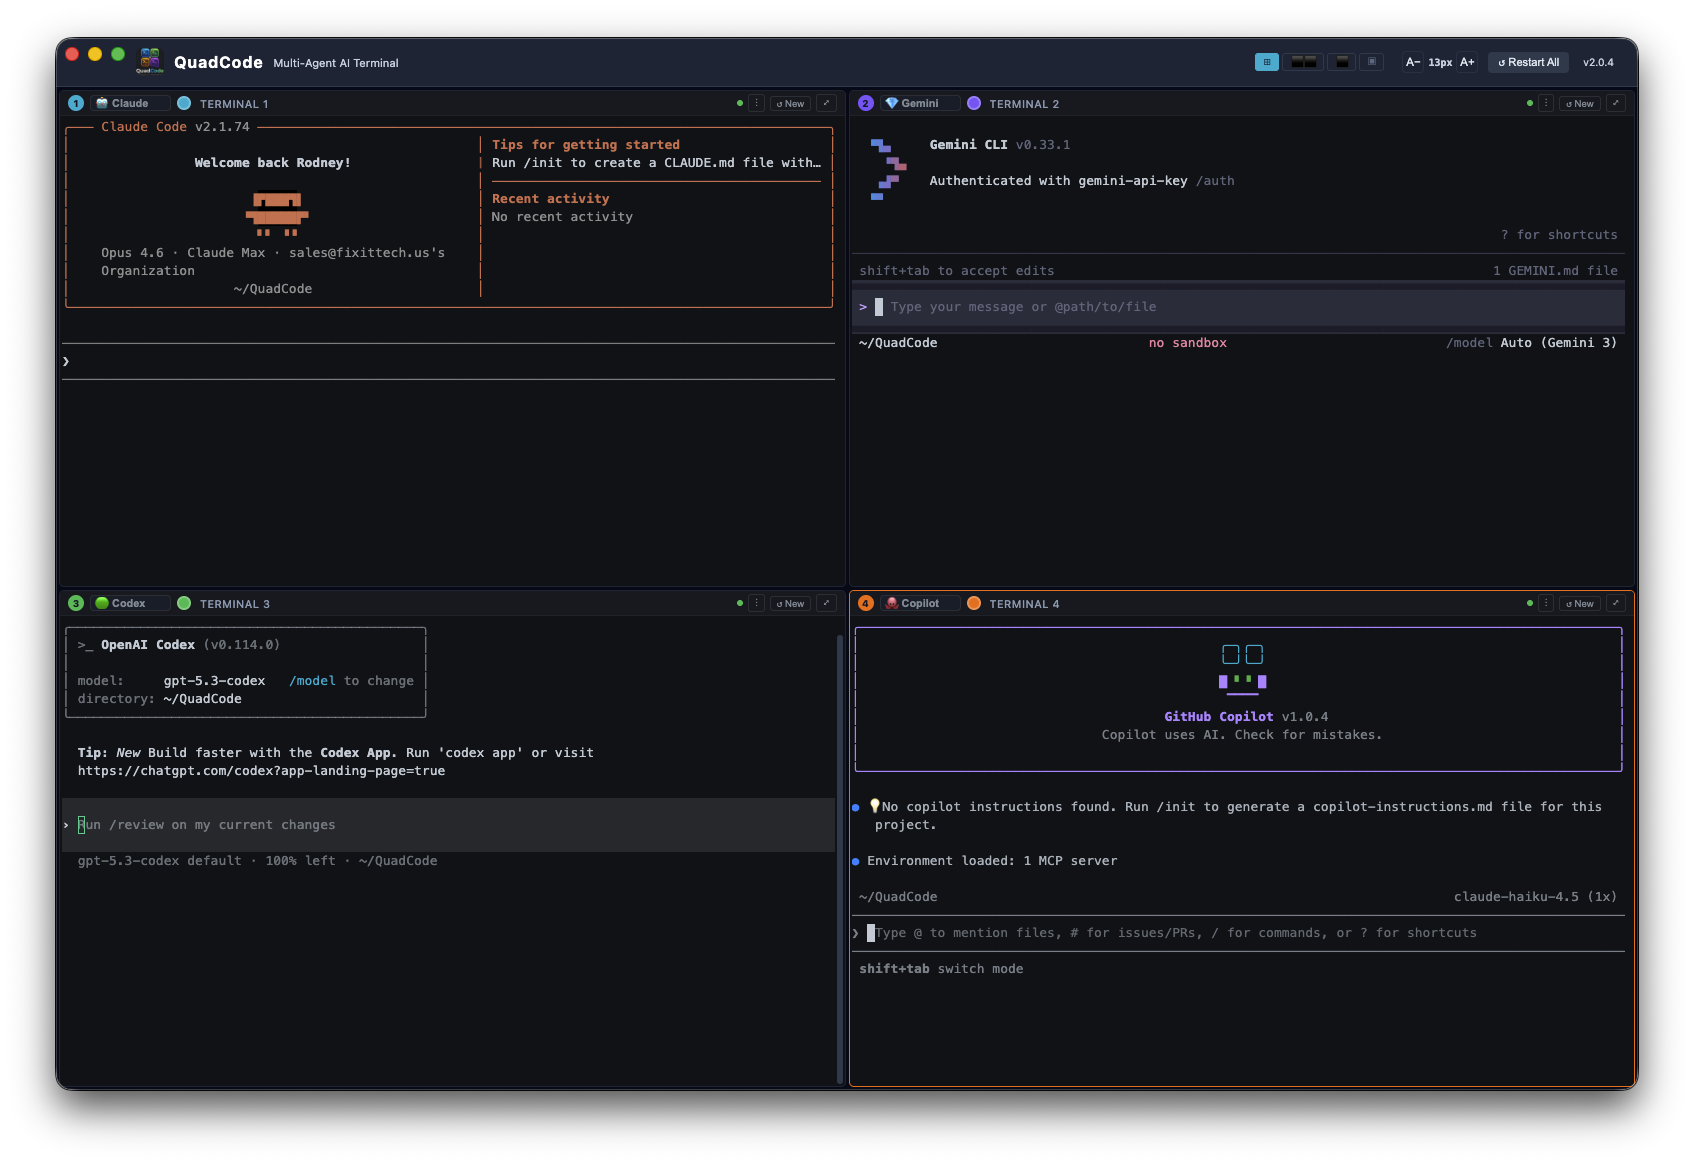Expand Terminal 1 using the diagonal arrow icon
The height and width of the screenshot is (1164, 1694).
(827, 103)
